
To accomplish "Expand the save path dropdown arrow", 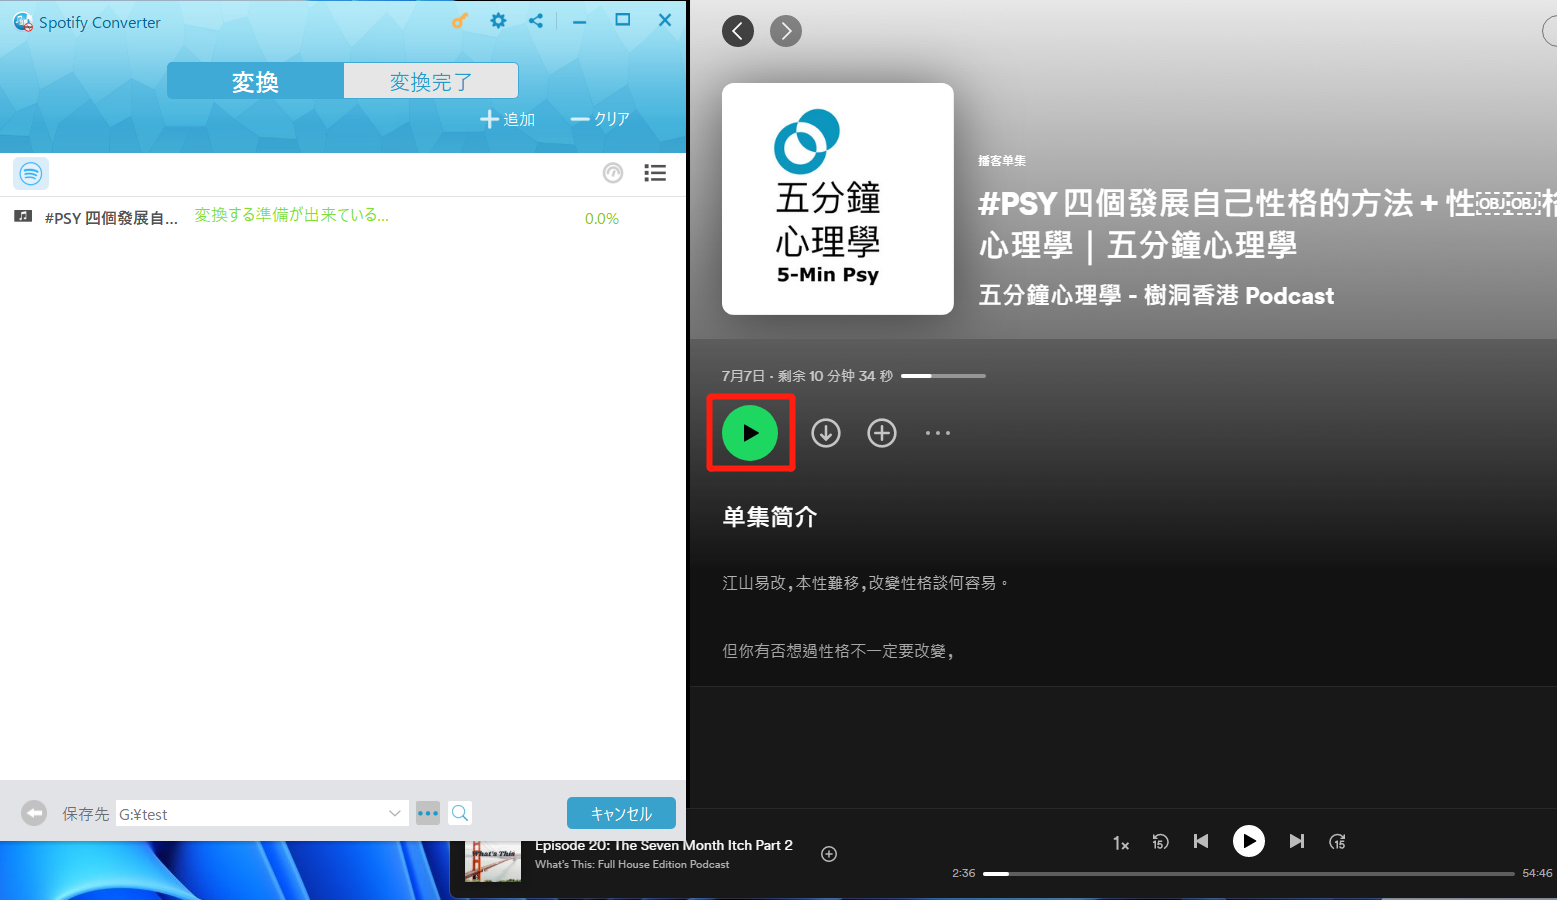I will 395,813.
